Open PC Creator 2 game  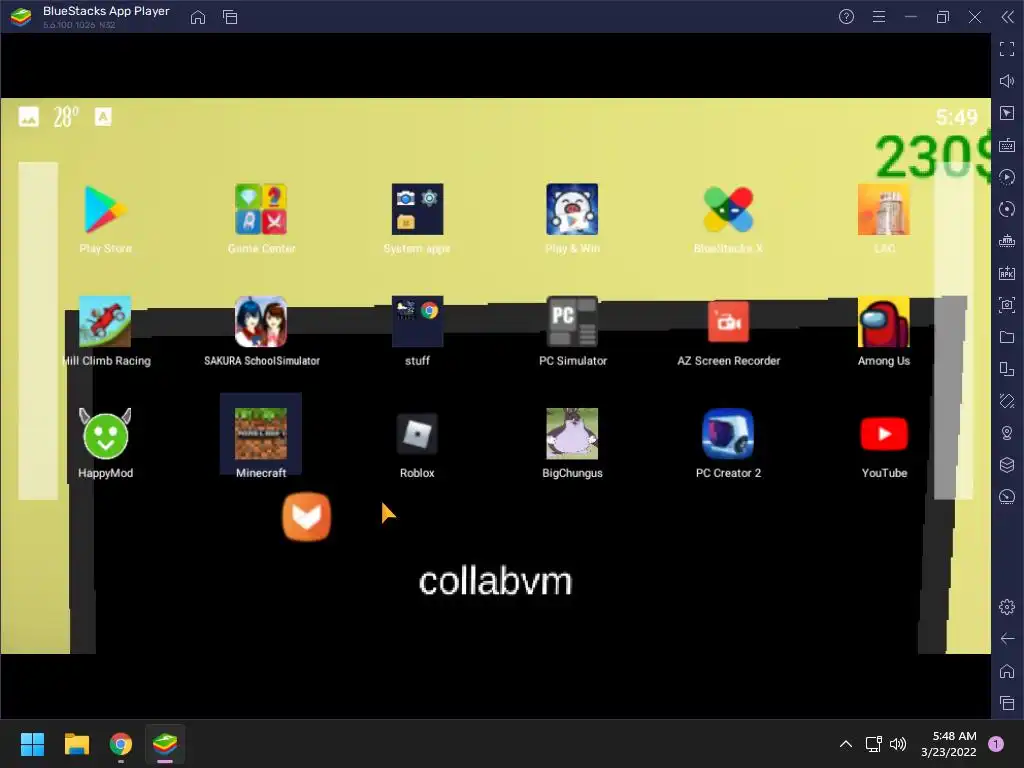point(728,434)
